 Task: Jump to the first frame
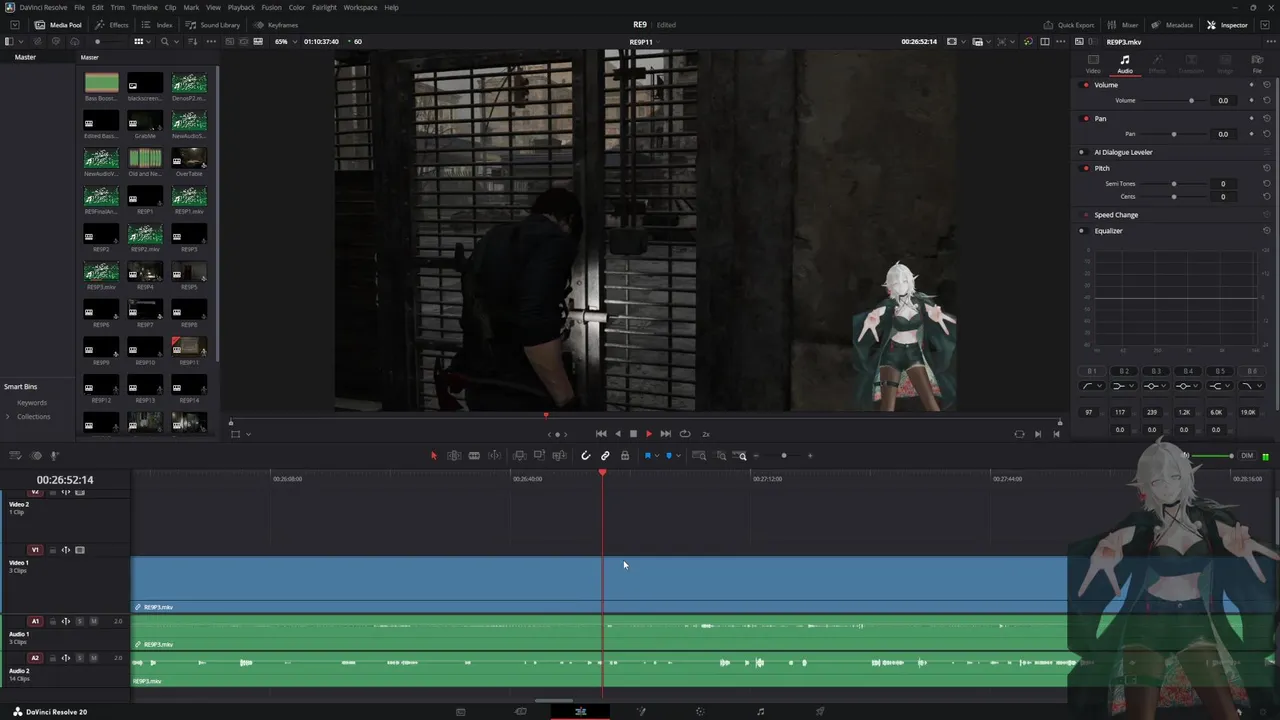(601, 434)
